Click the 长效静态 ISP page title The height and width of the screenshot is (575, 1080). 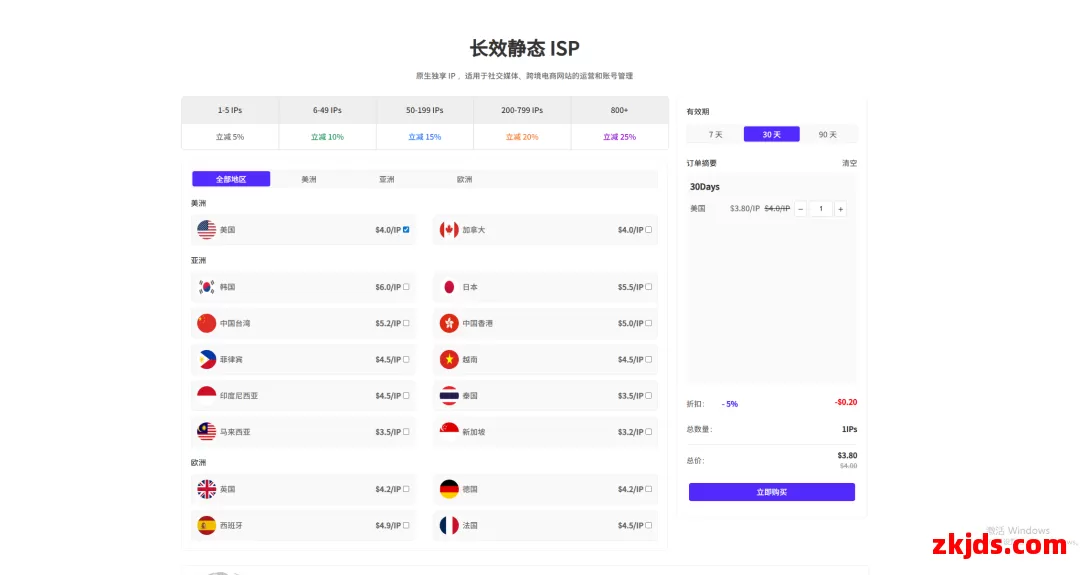pyautogui.click(x=524, y=48)
